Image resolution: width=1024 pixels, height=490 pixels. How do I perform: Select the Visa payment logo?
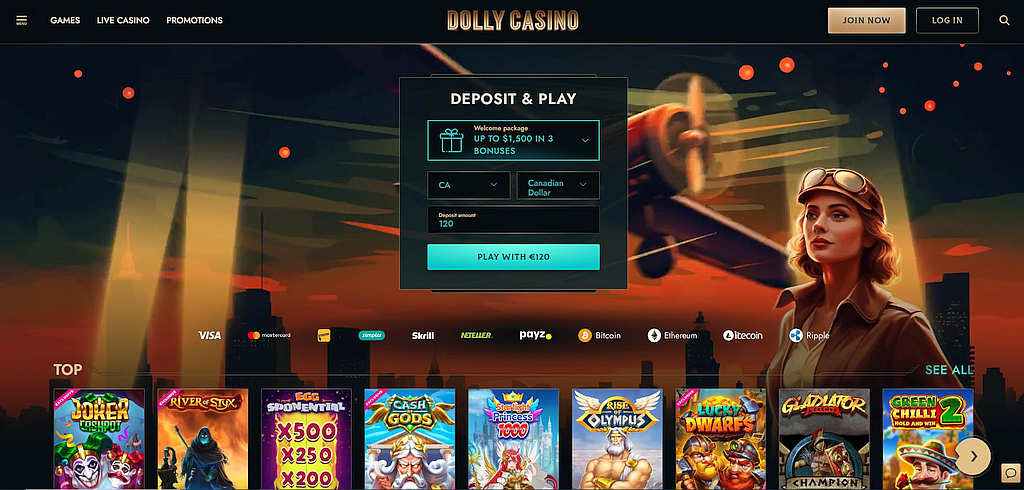click(x=210, y=335)
